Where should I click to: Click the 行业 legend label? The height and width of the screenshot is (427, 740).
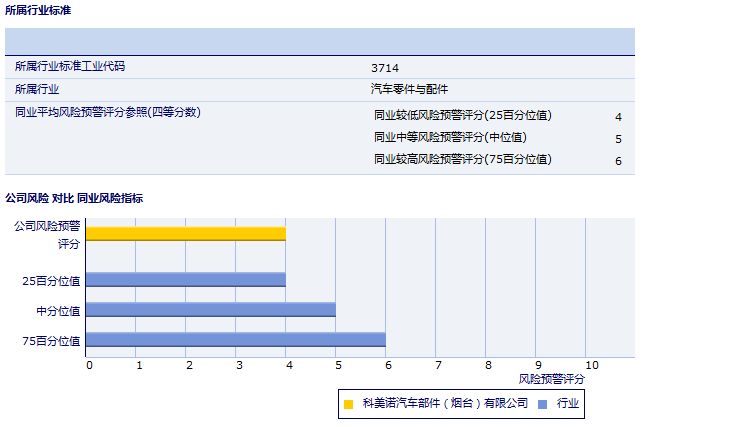point(568,403)
